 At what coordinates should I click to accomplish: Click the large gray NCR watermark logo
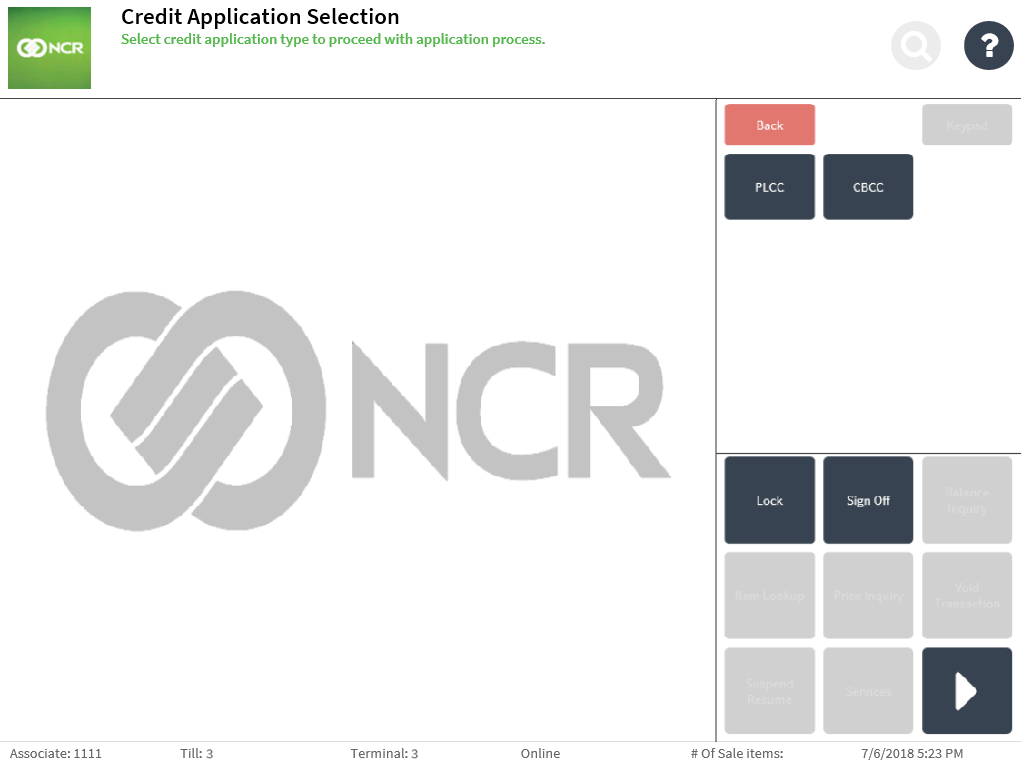(x=357, y=411)
